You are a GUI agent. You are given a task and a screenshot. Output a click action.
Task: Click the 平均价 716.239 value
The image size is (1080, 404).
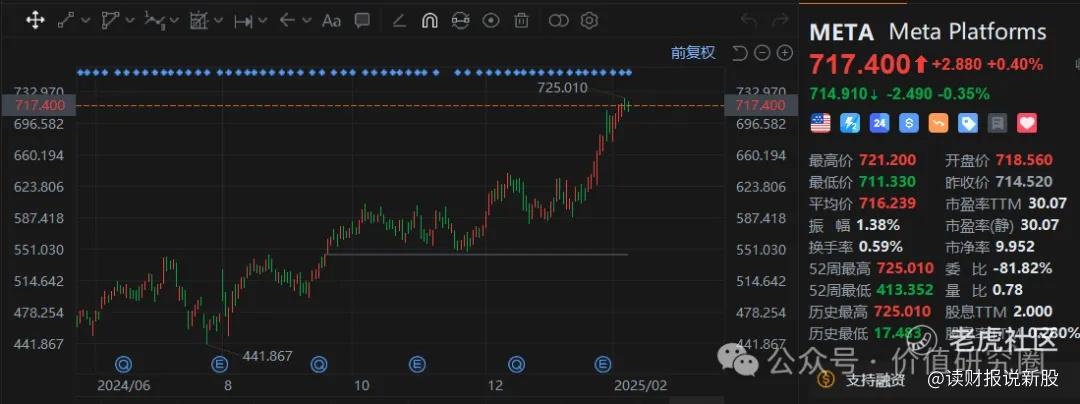pos(886,203)
